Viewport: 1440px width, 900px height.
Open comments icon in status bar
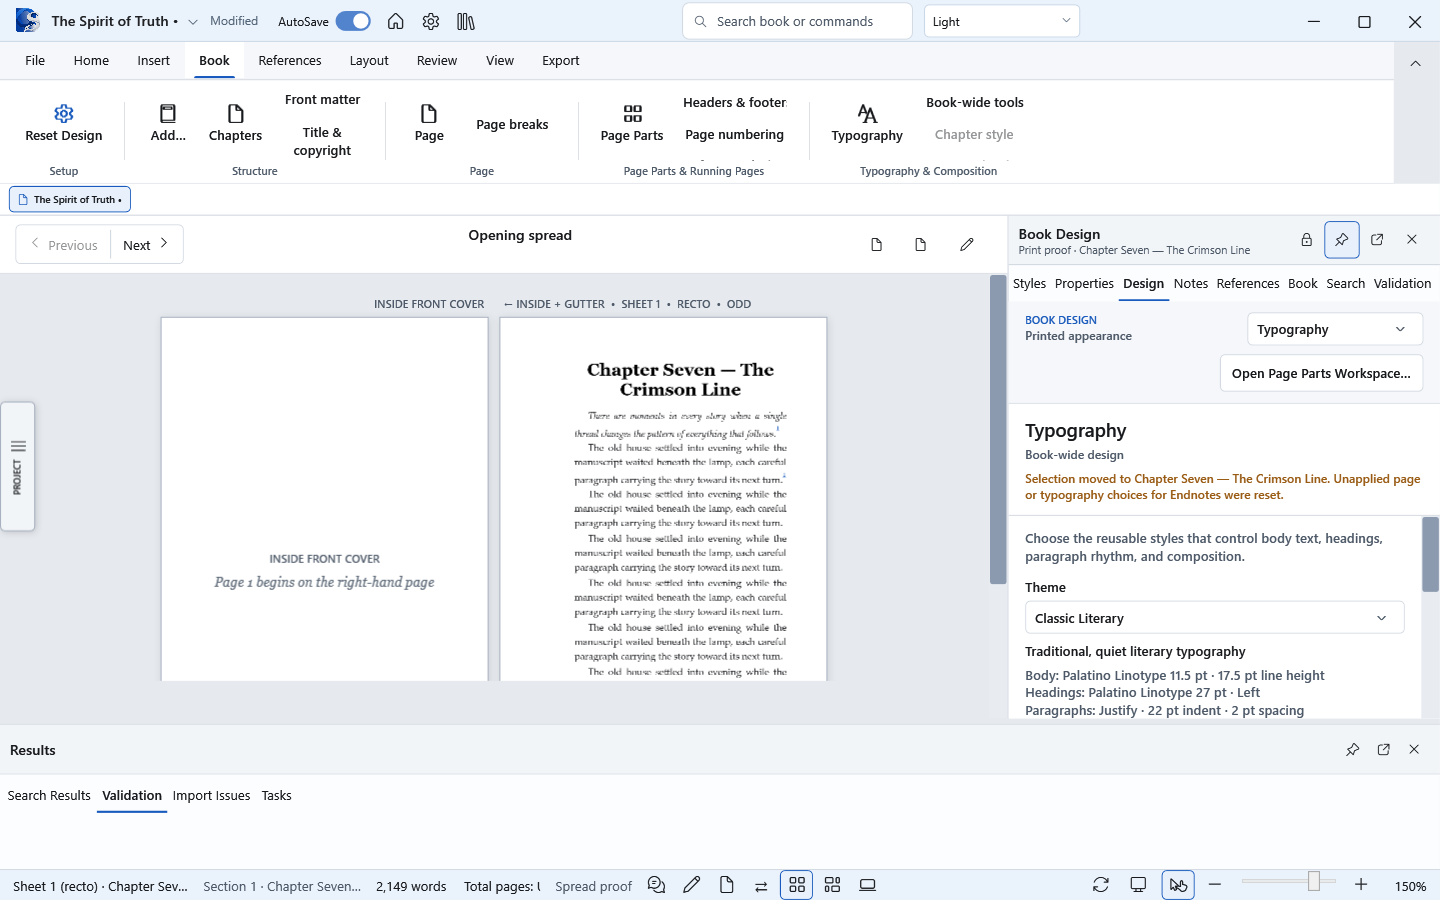point(656,885)
